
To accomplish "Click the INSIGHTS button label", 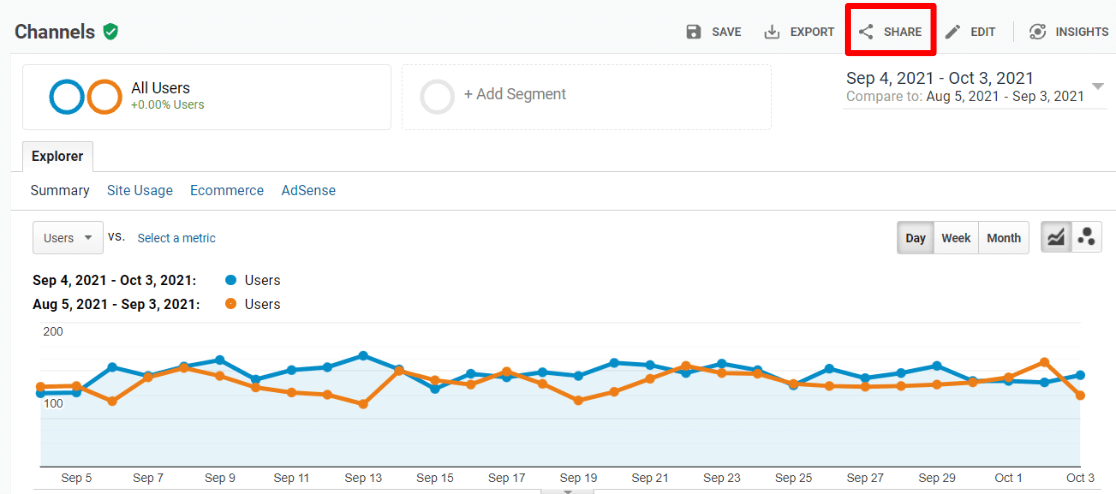I will point(1082,32).
